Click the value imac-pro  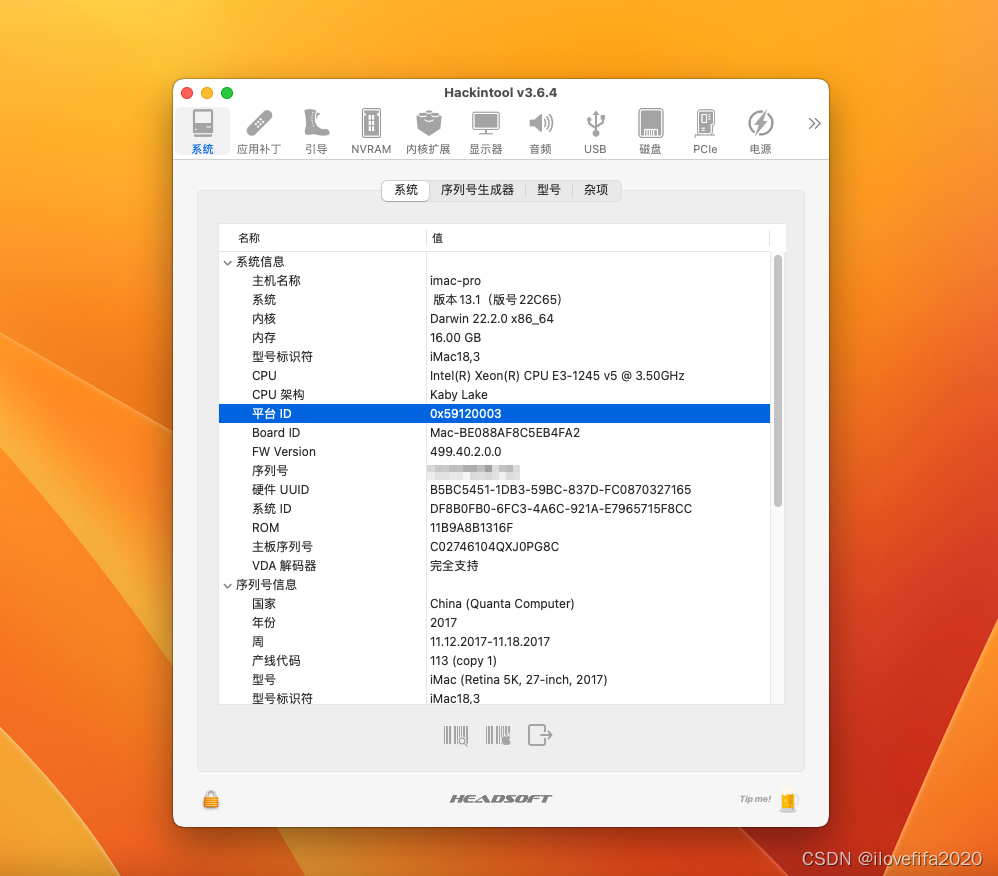455,281
